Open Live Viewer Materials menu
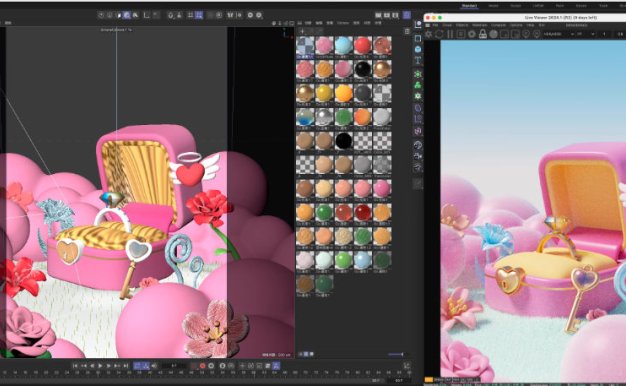 479,25
